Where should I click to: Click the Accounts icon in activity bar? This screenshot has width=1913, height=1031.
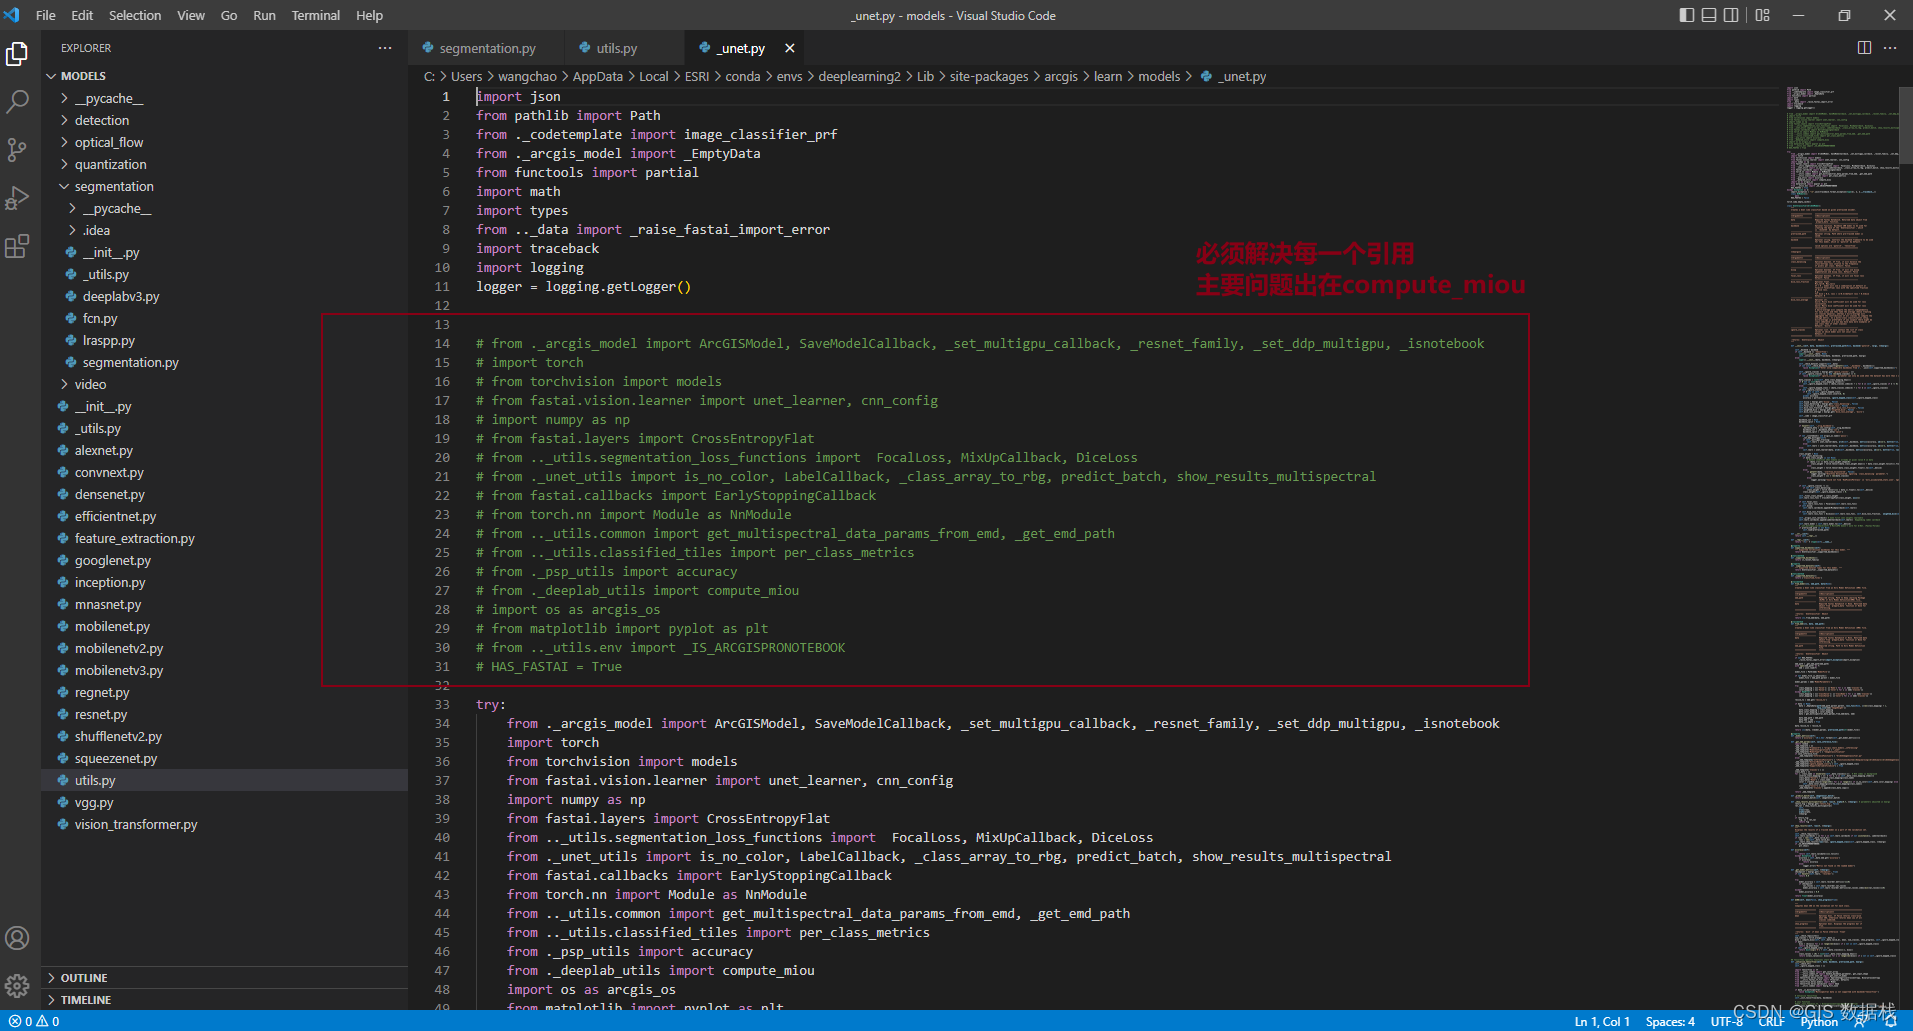coord(17,938)
